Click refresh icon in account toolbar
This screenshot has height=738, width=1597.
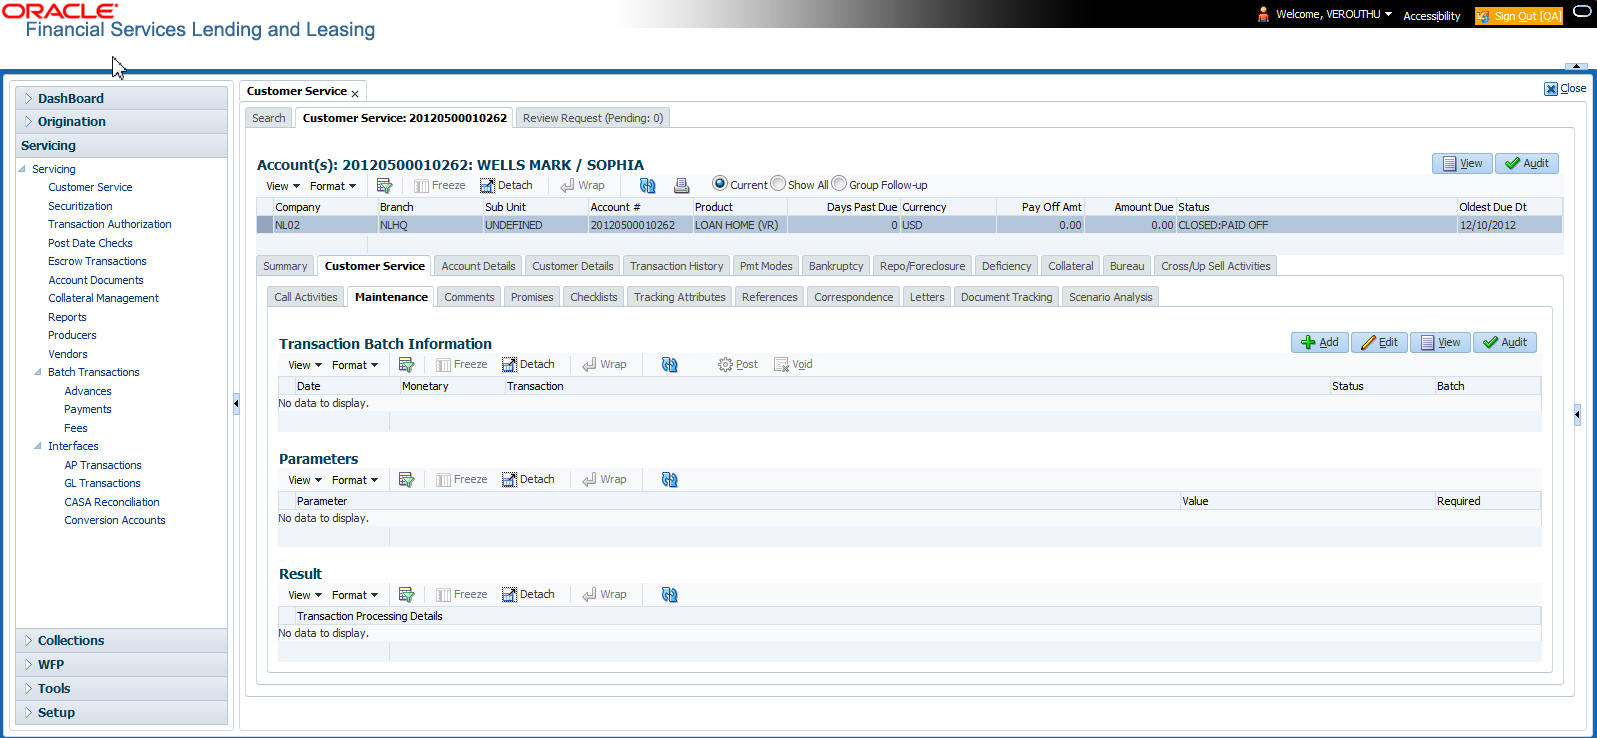click(648, 186)
